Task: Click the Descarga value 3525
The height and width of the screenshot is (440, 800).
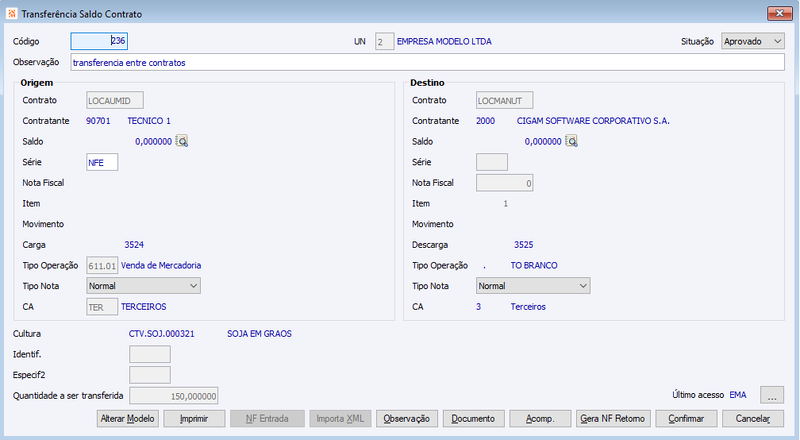Action: pyautogui.click(x=523, y=245)
